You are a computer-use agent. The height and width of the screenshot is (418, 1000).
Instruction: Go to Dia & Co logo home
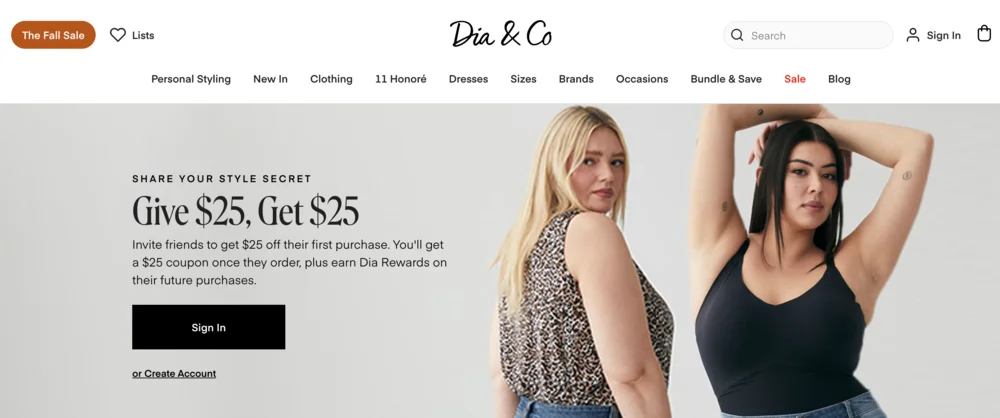tap(501, 34)
